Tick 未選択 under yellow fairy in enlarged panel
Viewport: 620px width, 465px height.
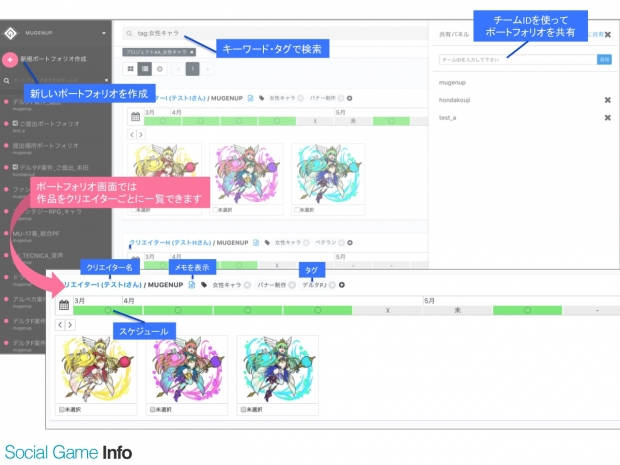62,409
